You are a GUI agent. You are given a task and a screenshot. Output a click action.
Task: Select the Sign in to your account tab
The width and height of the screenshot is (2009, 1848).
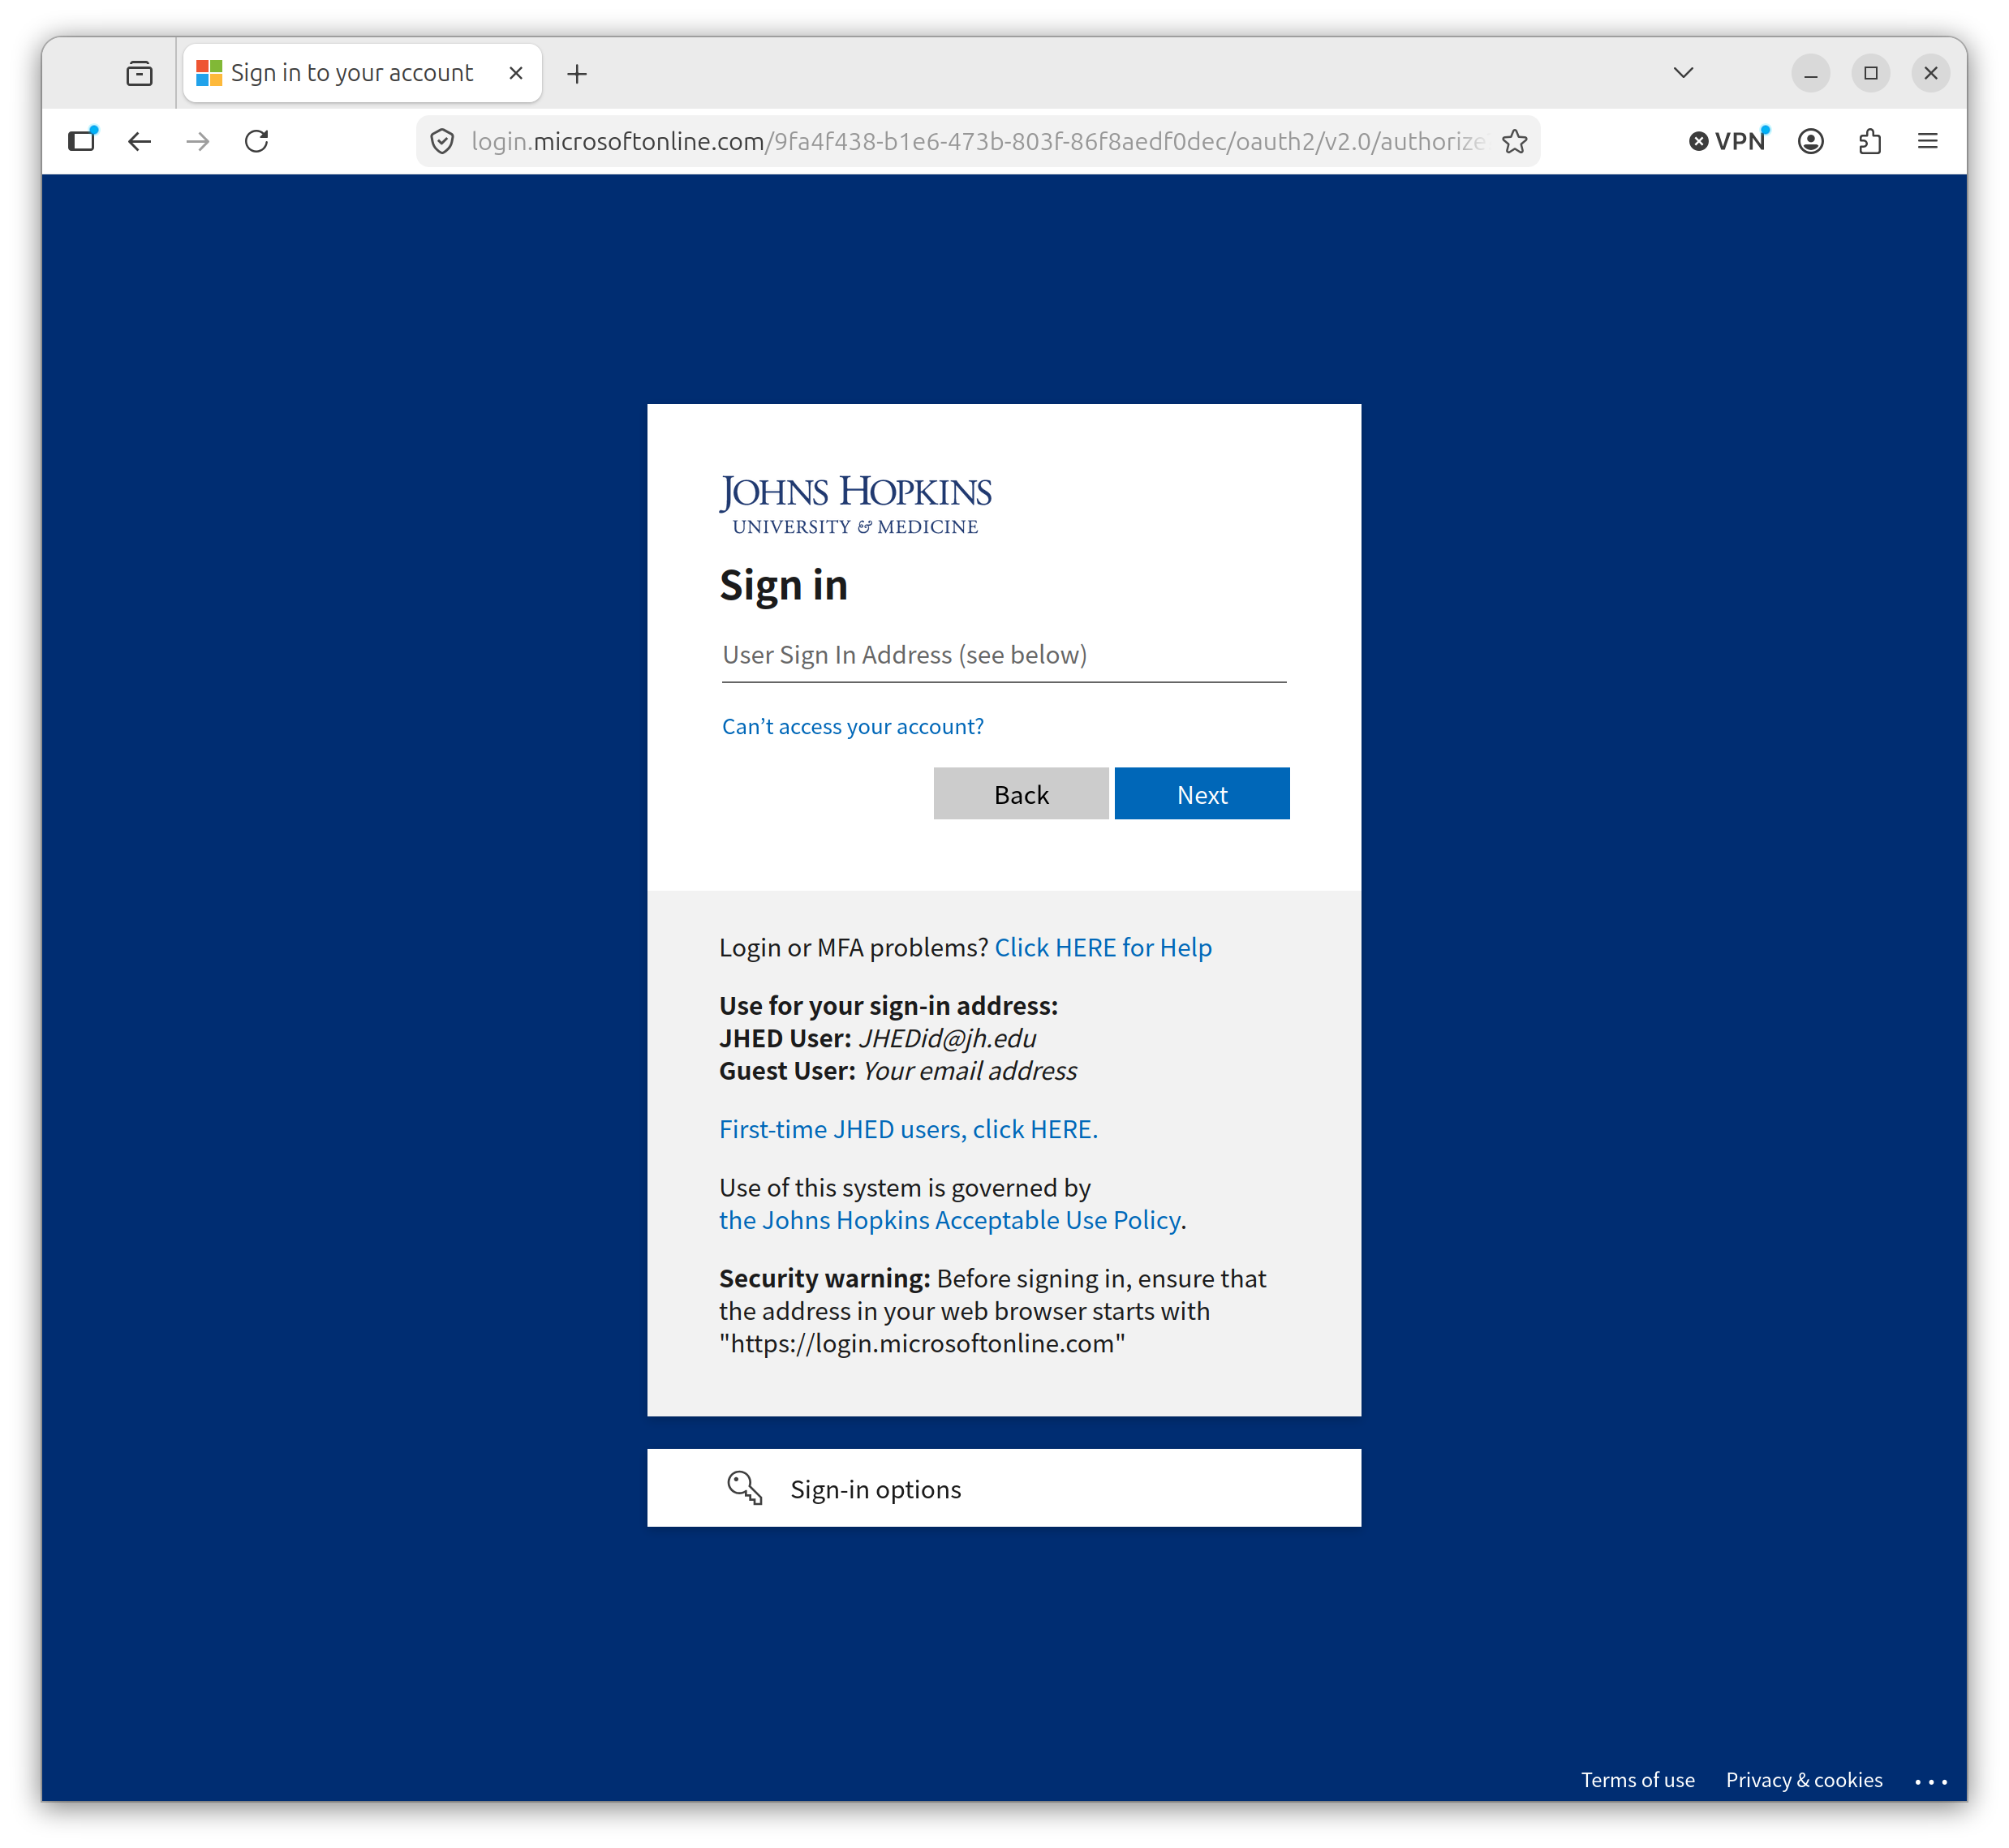coord(362,73)
